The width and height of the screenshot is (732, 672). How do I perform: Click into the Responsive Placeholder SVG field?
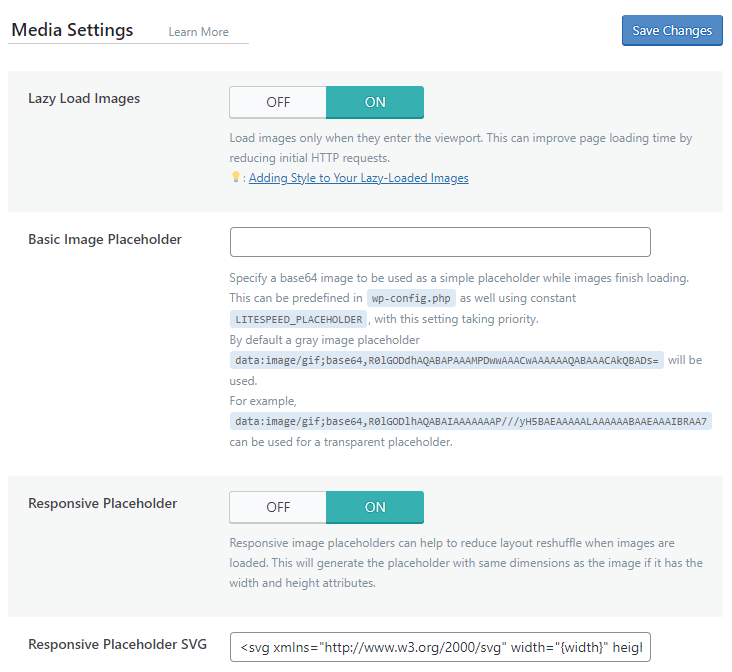coord(440,647)
